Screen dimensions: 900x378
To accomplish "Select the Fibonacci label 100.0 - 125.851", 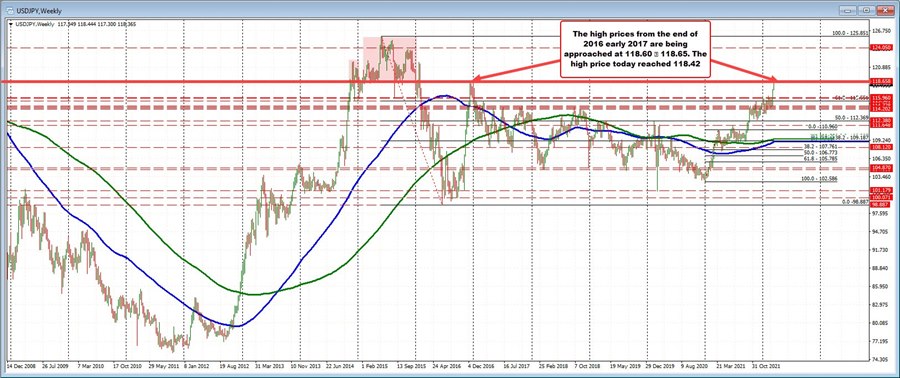I will click(851, 34).
